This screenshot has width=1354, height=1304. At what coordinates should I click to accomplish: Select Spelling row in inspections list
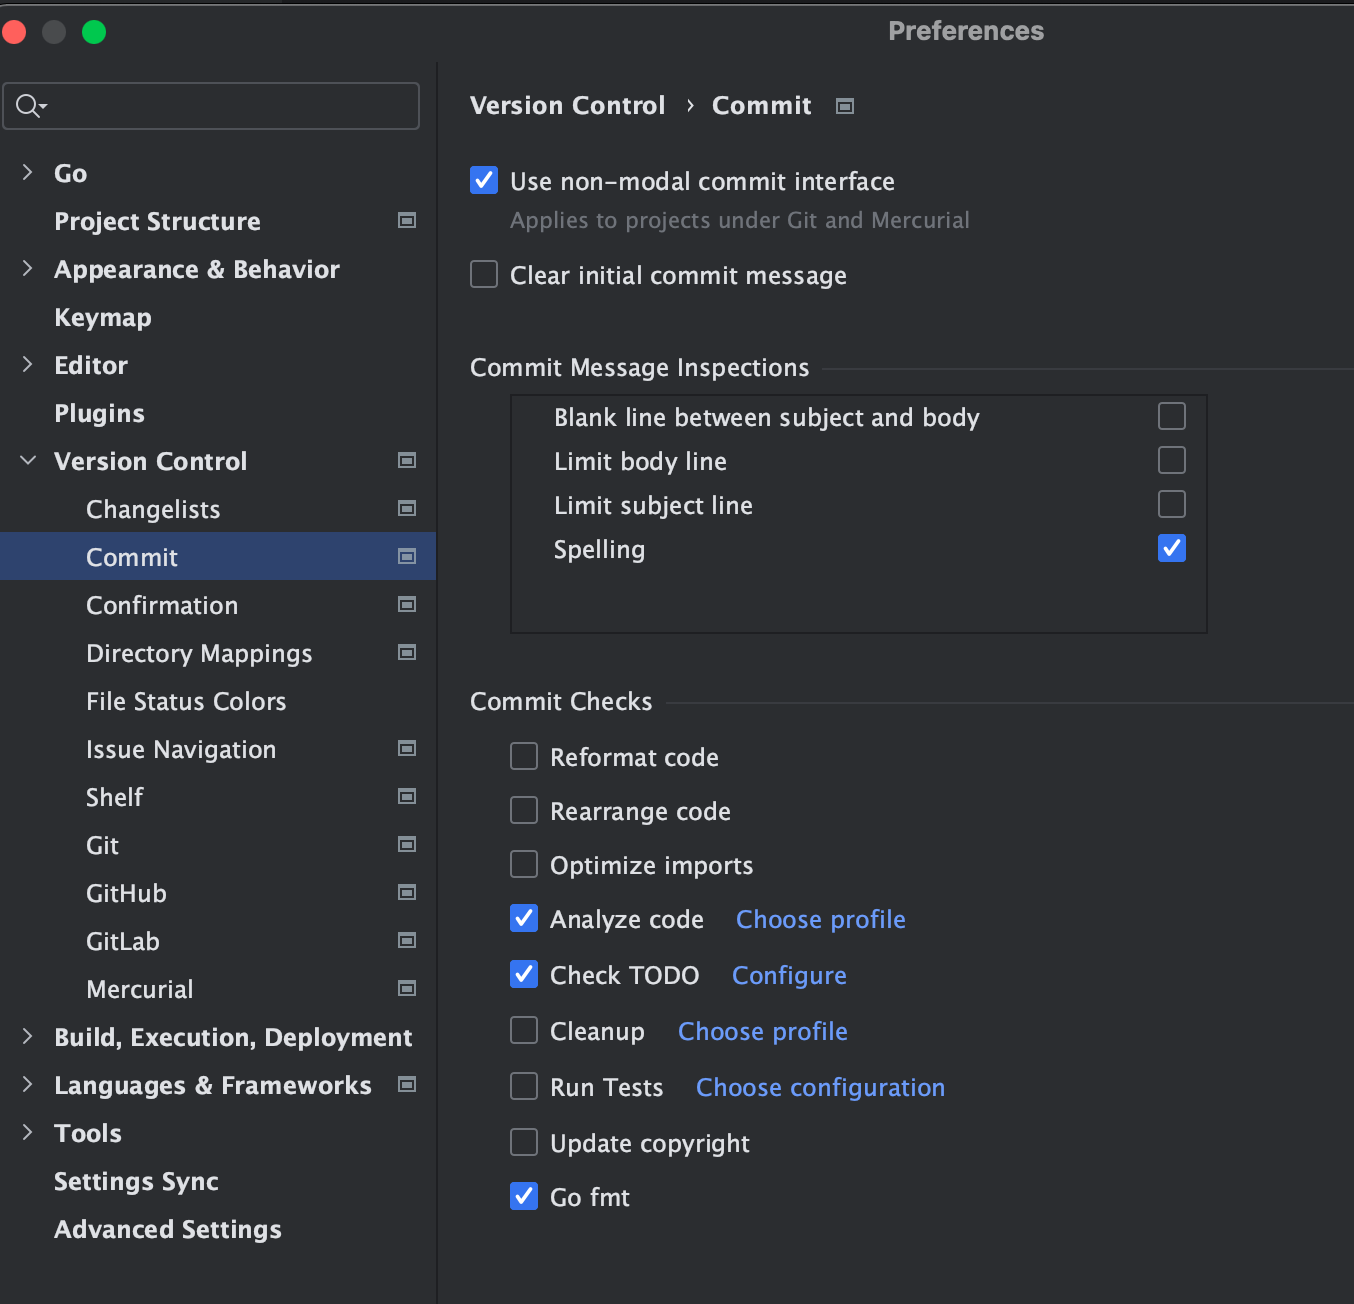pos(858,549)
